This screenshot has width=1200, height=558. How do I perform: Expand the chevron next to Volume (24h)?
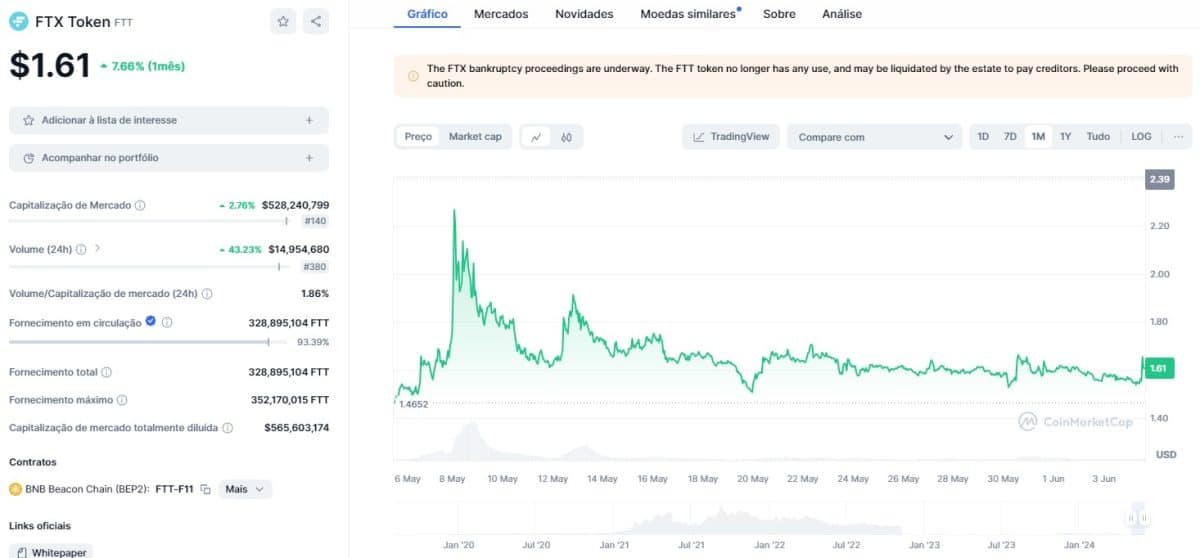click(97, 248)
